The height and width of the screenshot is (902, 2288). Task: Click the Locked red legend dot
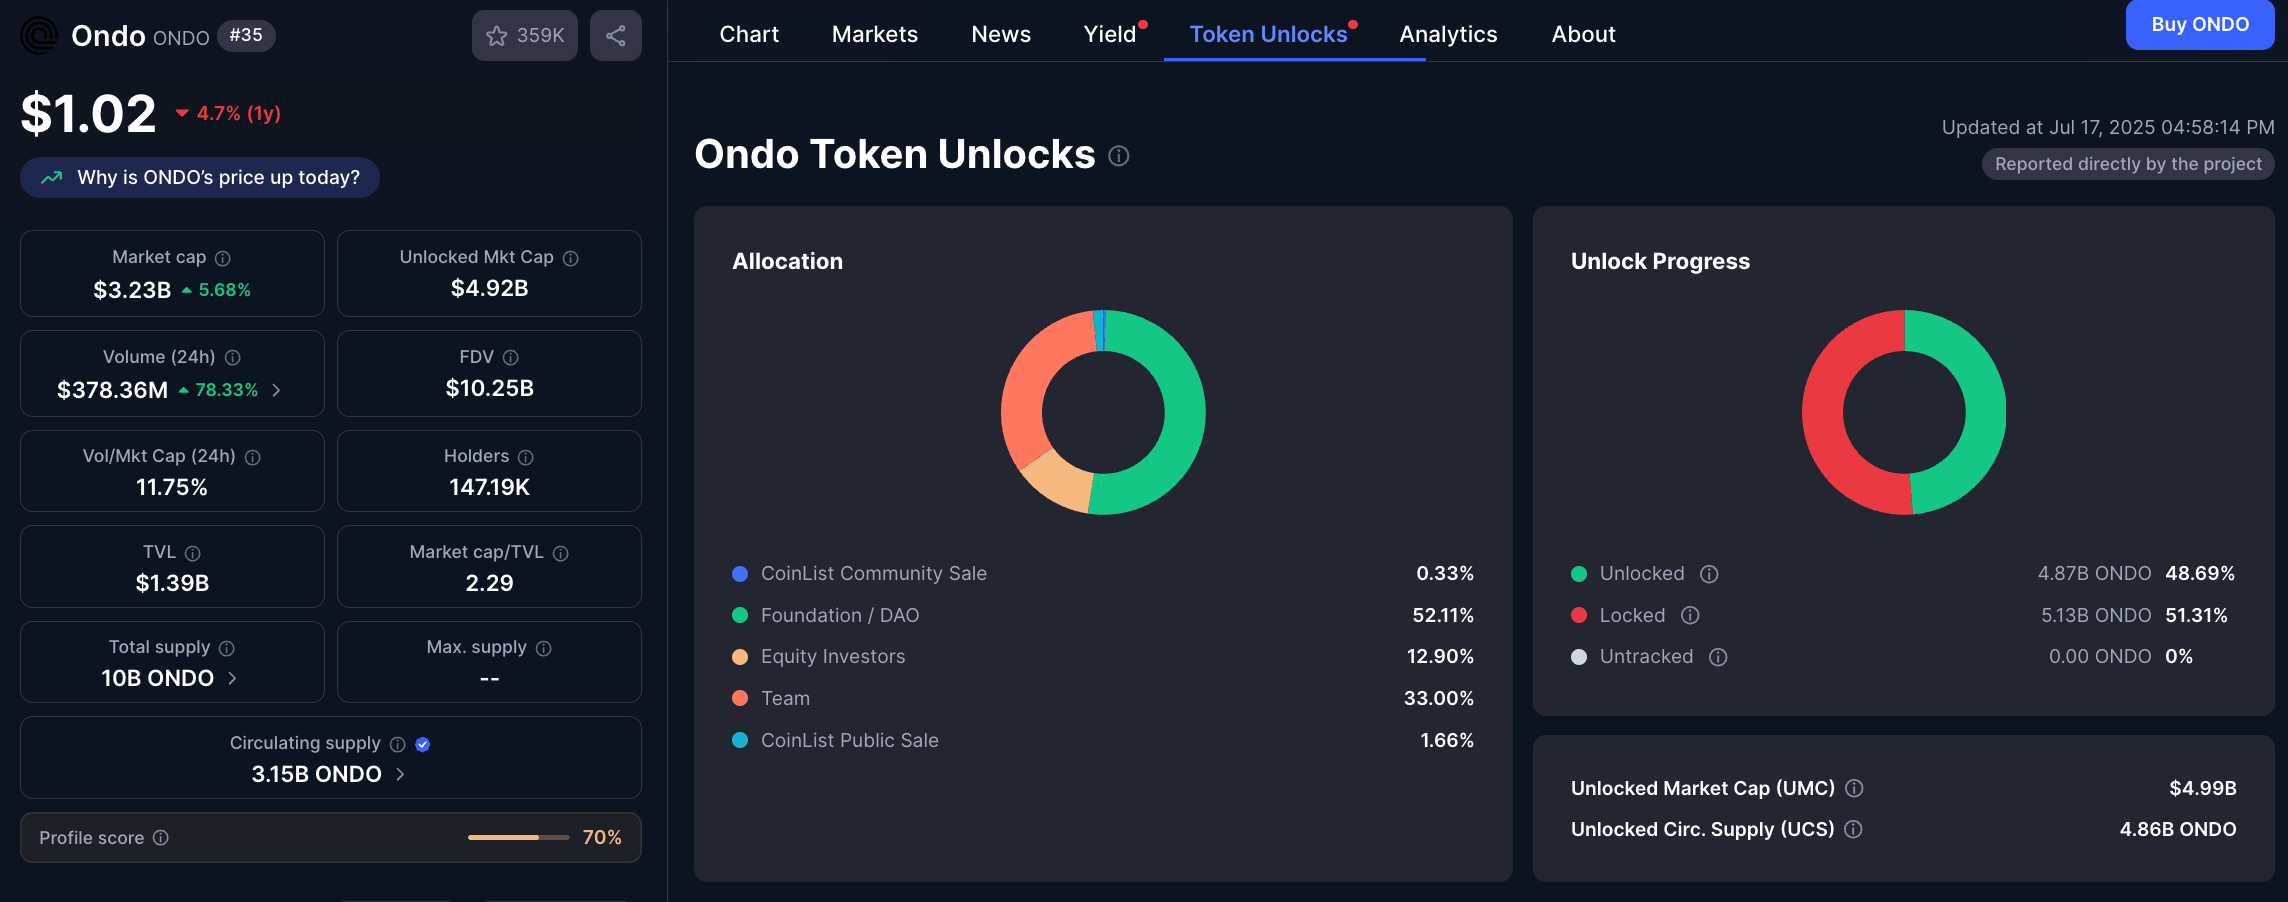pos(1579,615)
